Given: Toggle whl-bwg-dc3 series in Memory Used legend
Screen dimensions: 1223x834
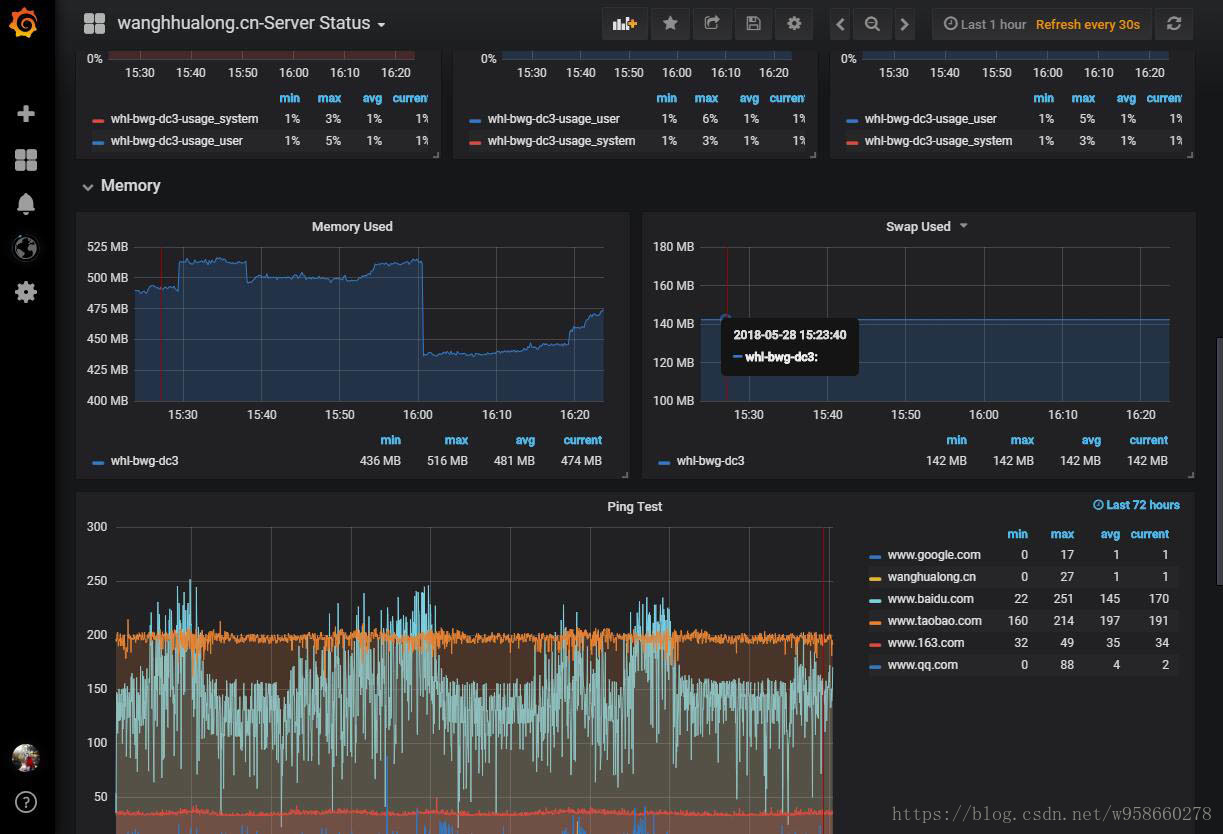Looking at the screenshot, I should [x=146, y=461].
